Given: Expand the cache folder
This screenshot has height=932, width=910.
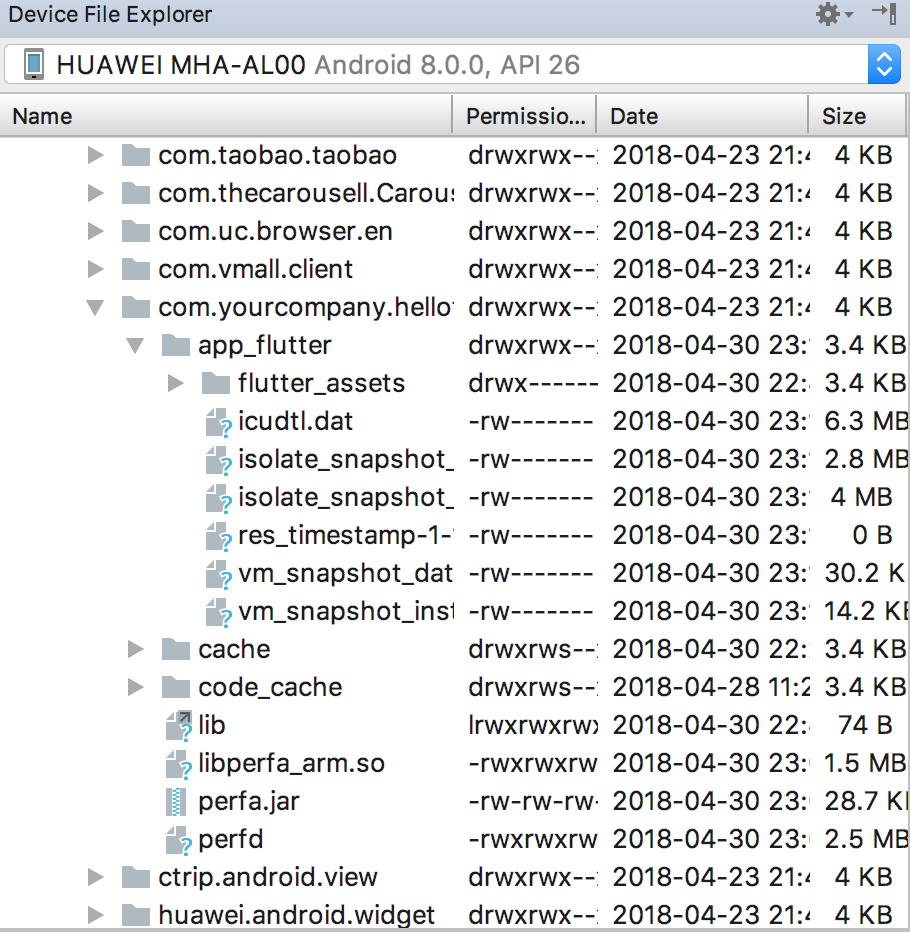Looking at the screenshot, I should [135, 649].
